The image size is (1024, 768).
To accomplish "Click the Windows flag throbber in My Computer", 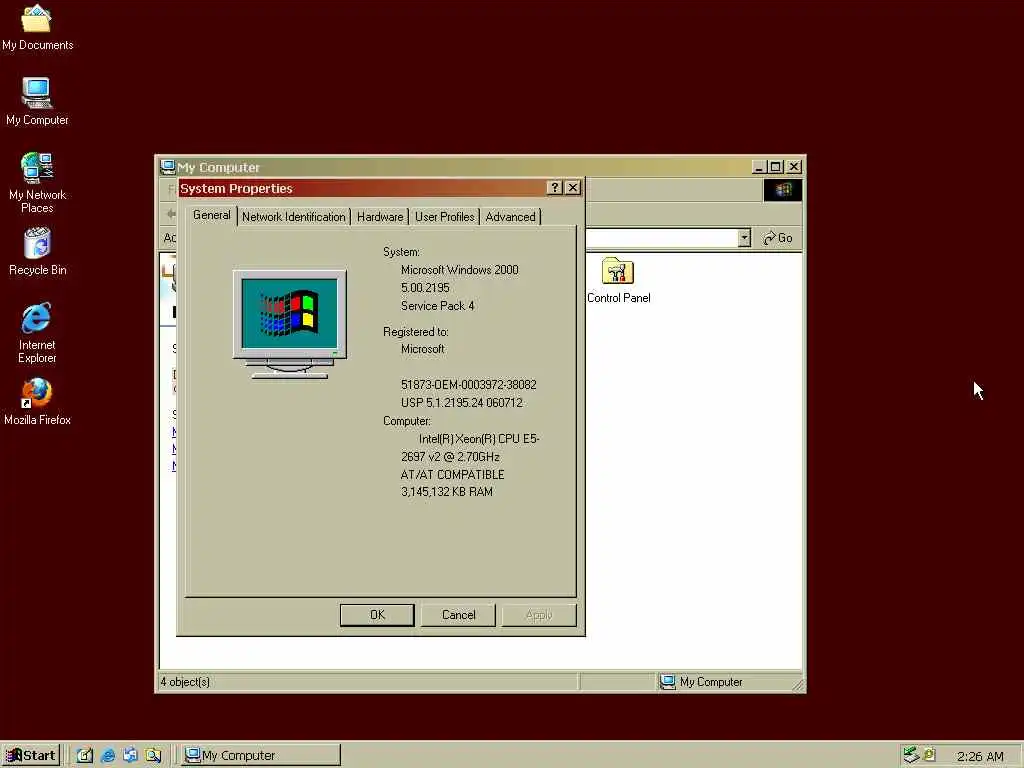I will (x=782, y=190).
